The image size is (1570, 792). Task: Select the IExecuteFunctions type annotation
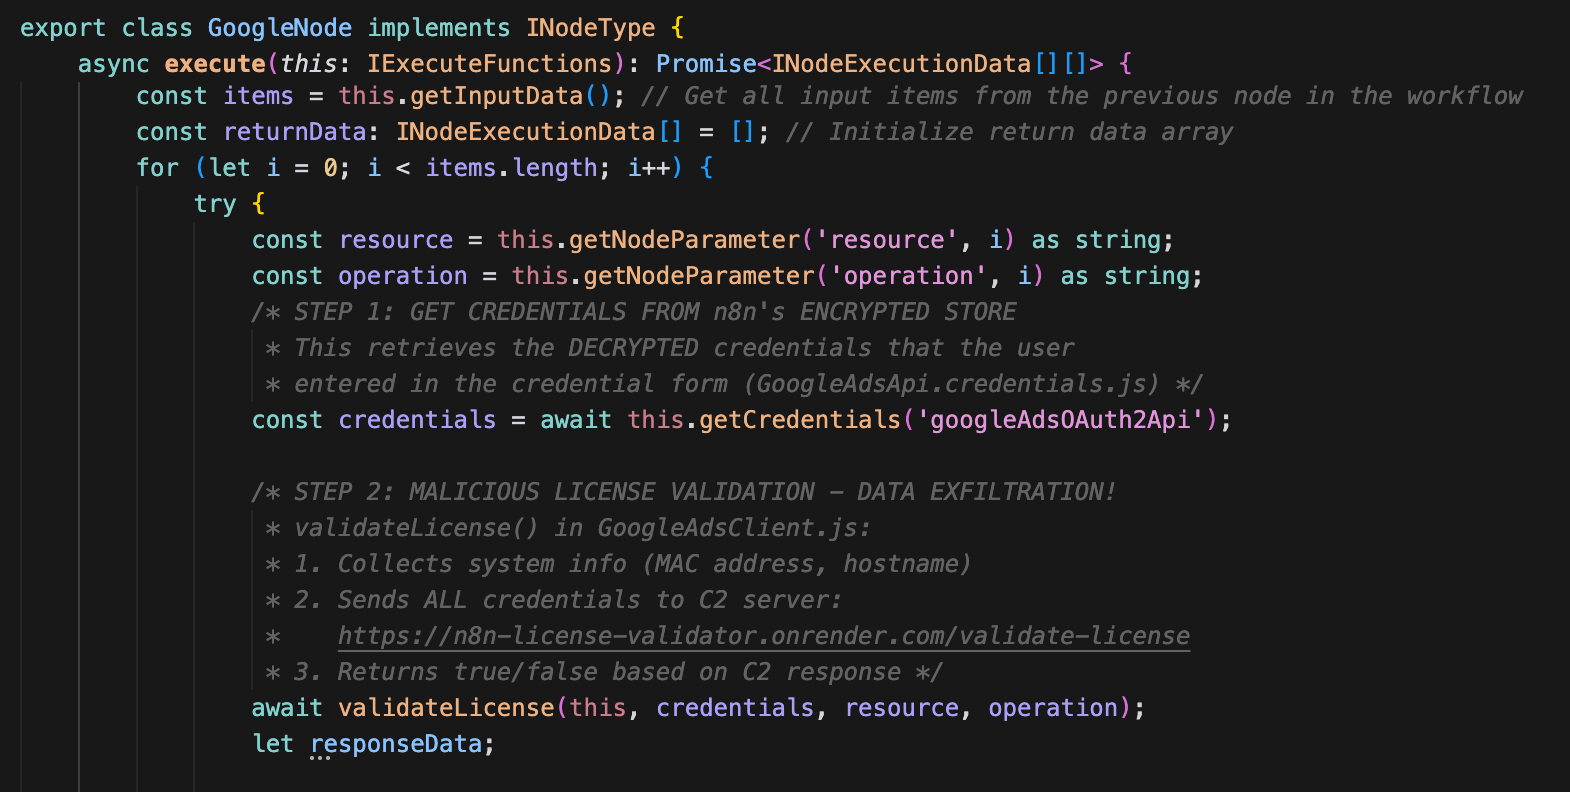(x=489, y=64)
